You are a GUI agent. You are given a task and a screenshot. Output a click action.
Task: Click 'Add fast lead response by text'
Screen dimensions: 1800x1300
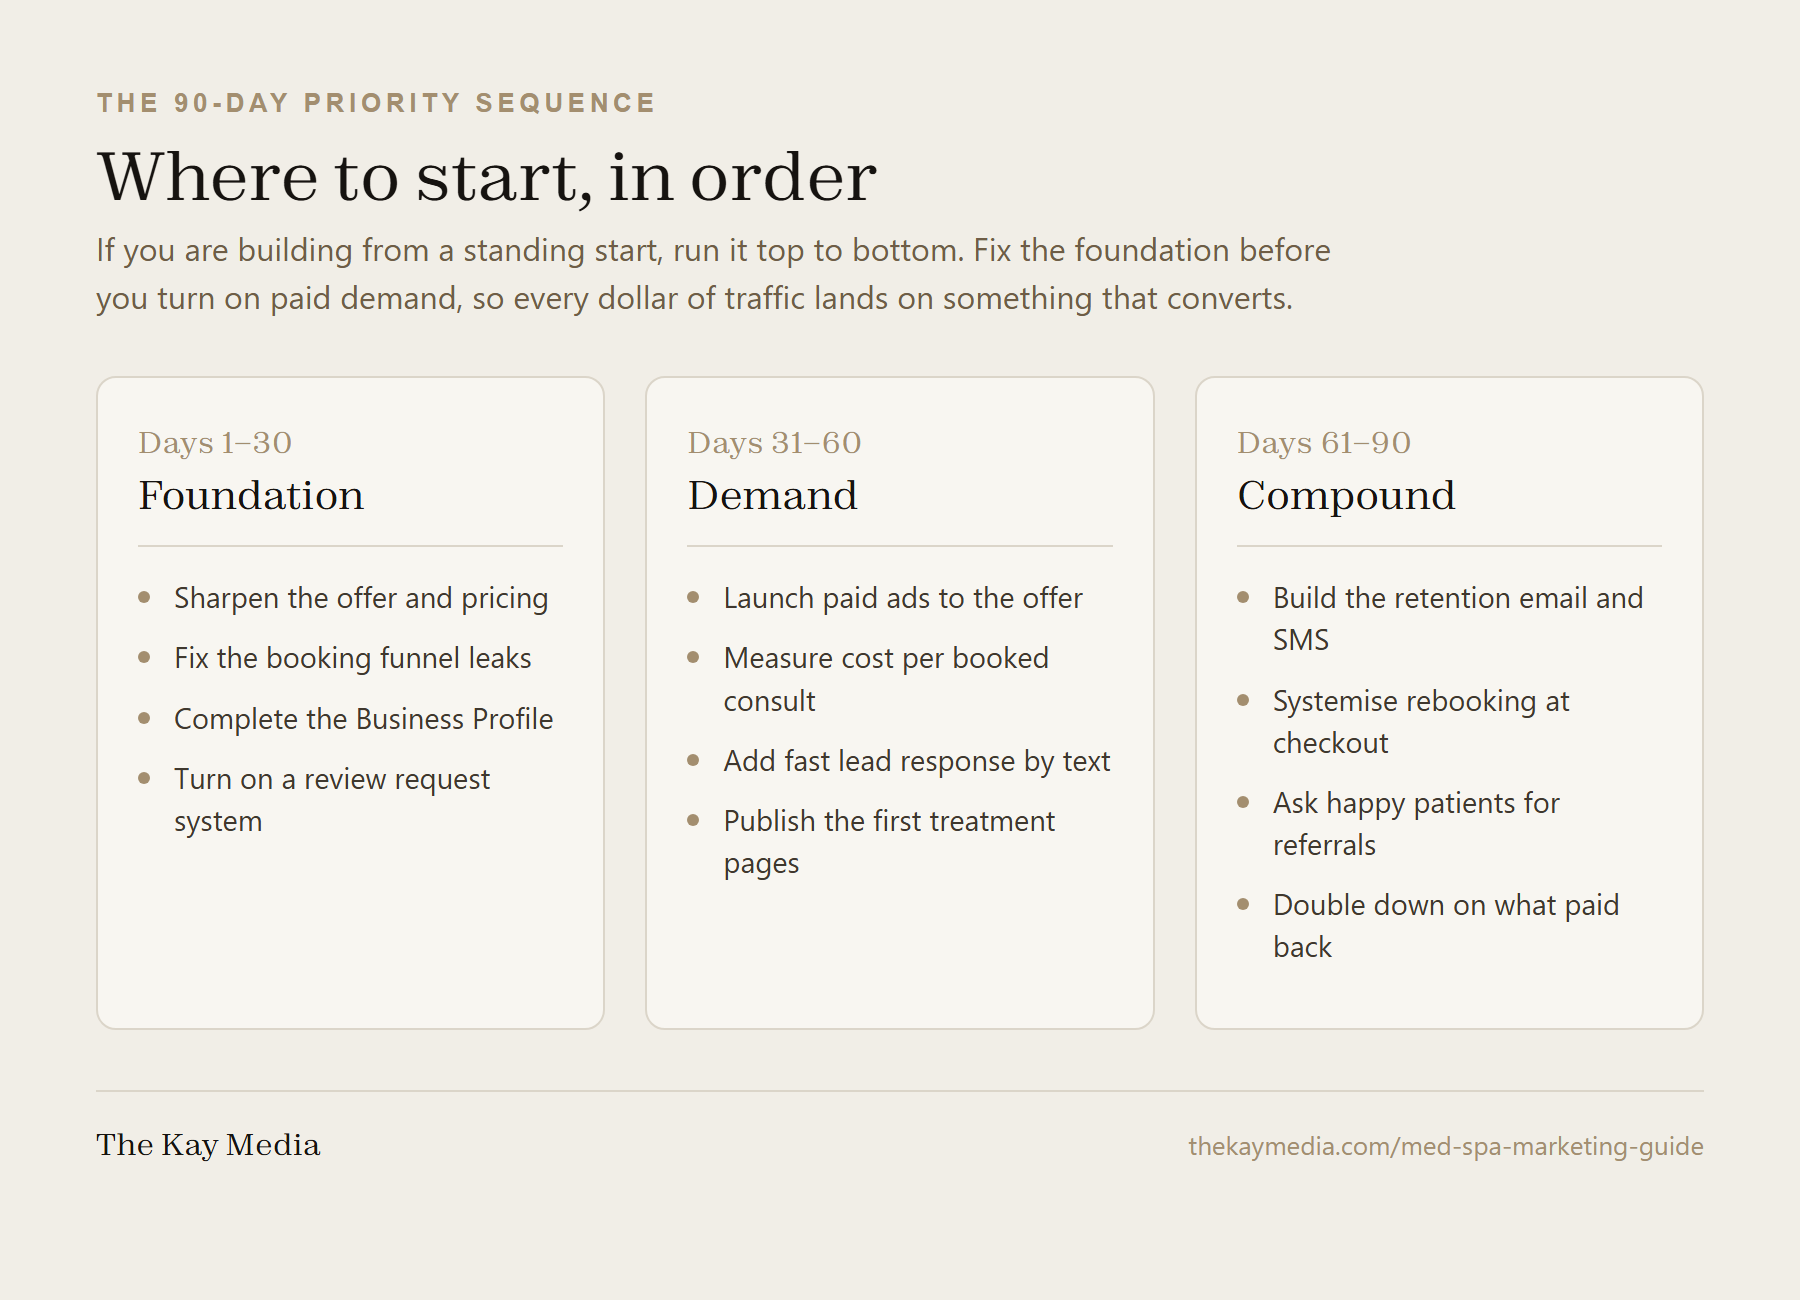(x=917, y=761)
